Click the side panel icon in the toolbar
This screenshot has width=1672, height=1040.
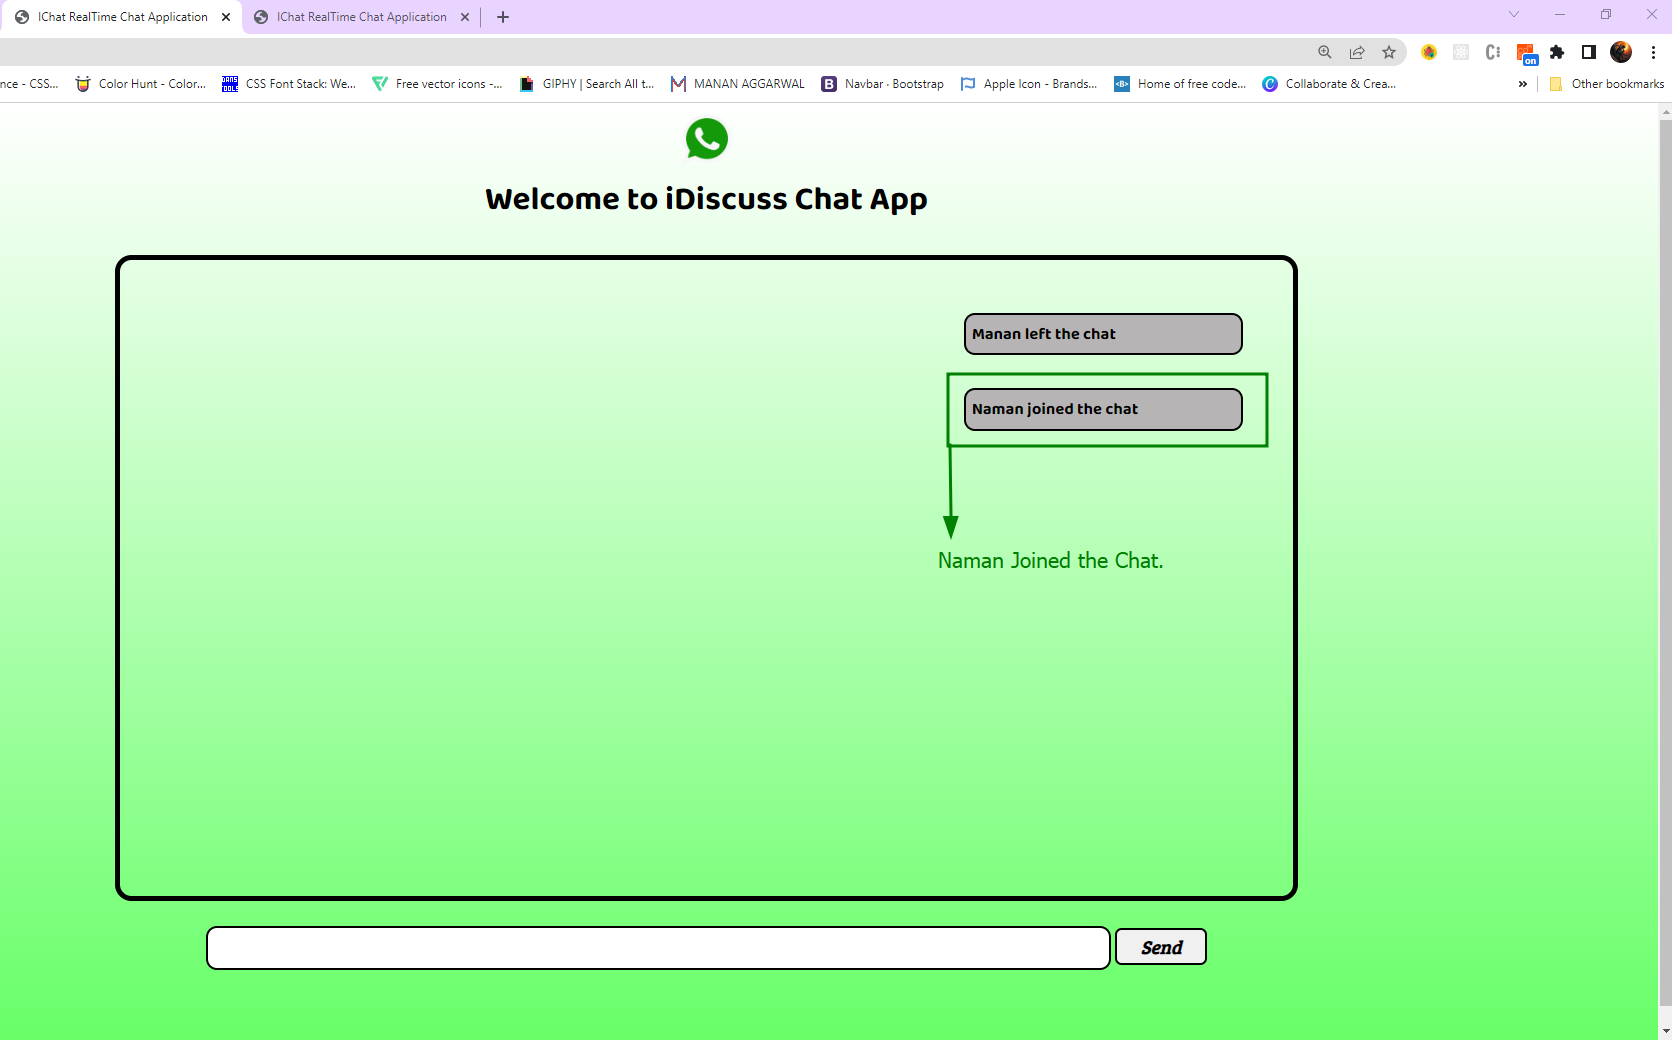[1588, 52]
